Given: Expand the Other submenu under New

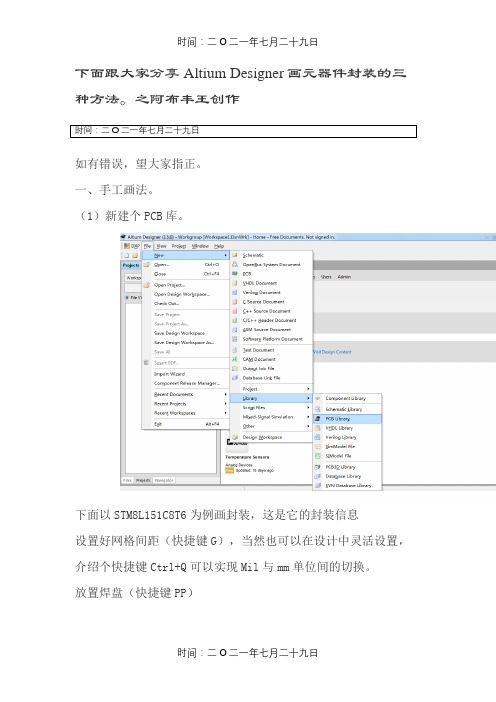Looking at the screenshot, I should click(x=271, y=426).
